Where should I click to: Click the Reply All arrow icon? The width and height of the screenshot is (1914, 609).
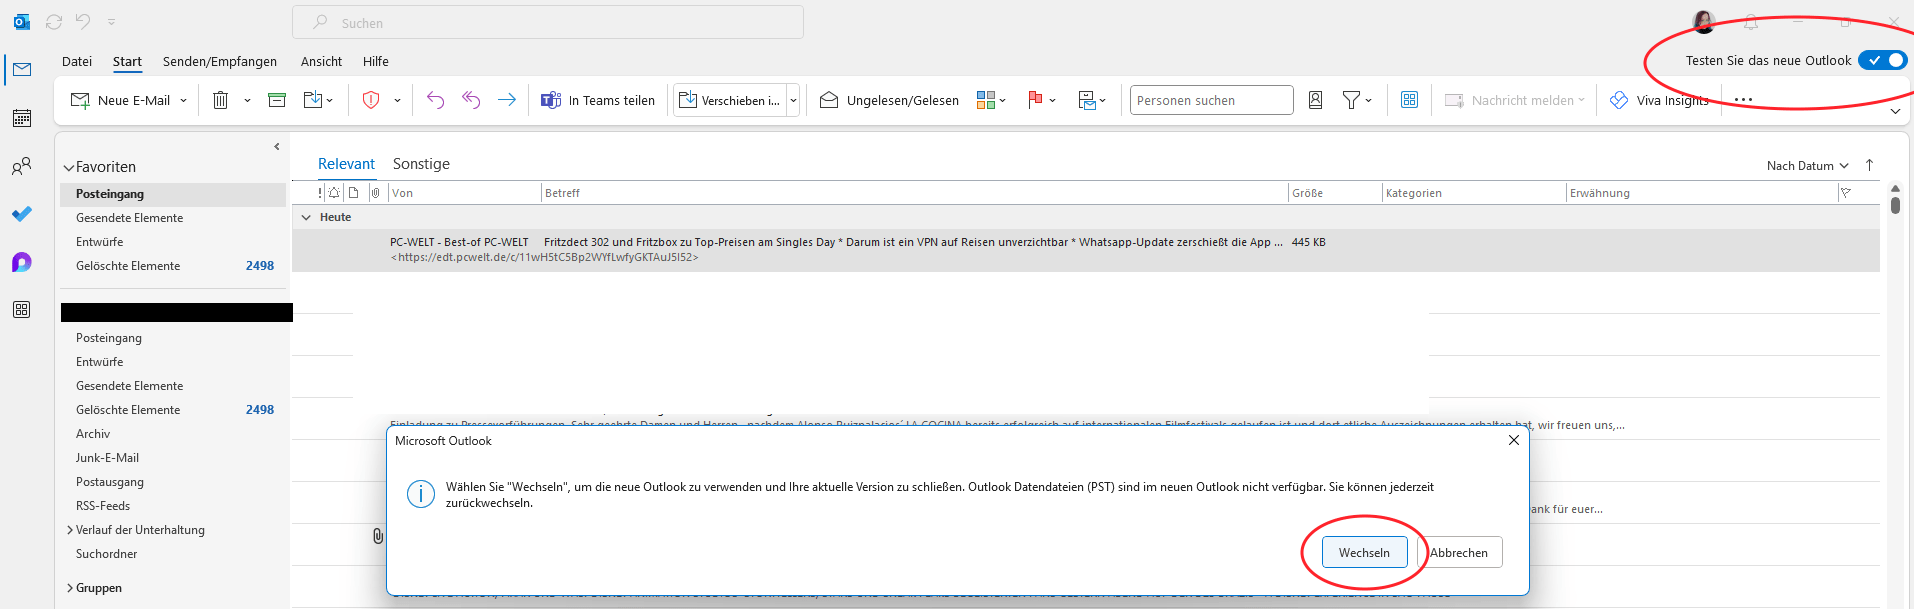471,100
